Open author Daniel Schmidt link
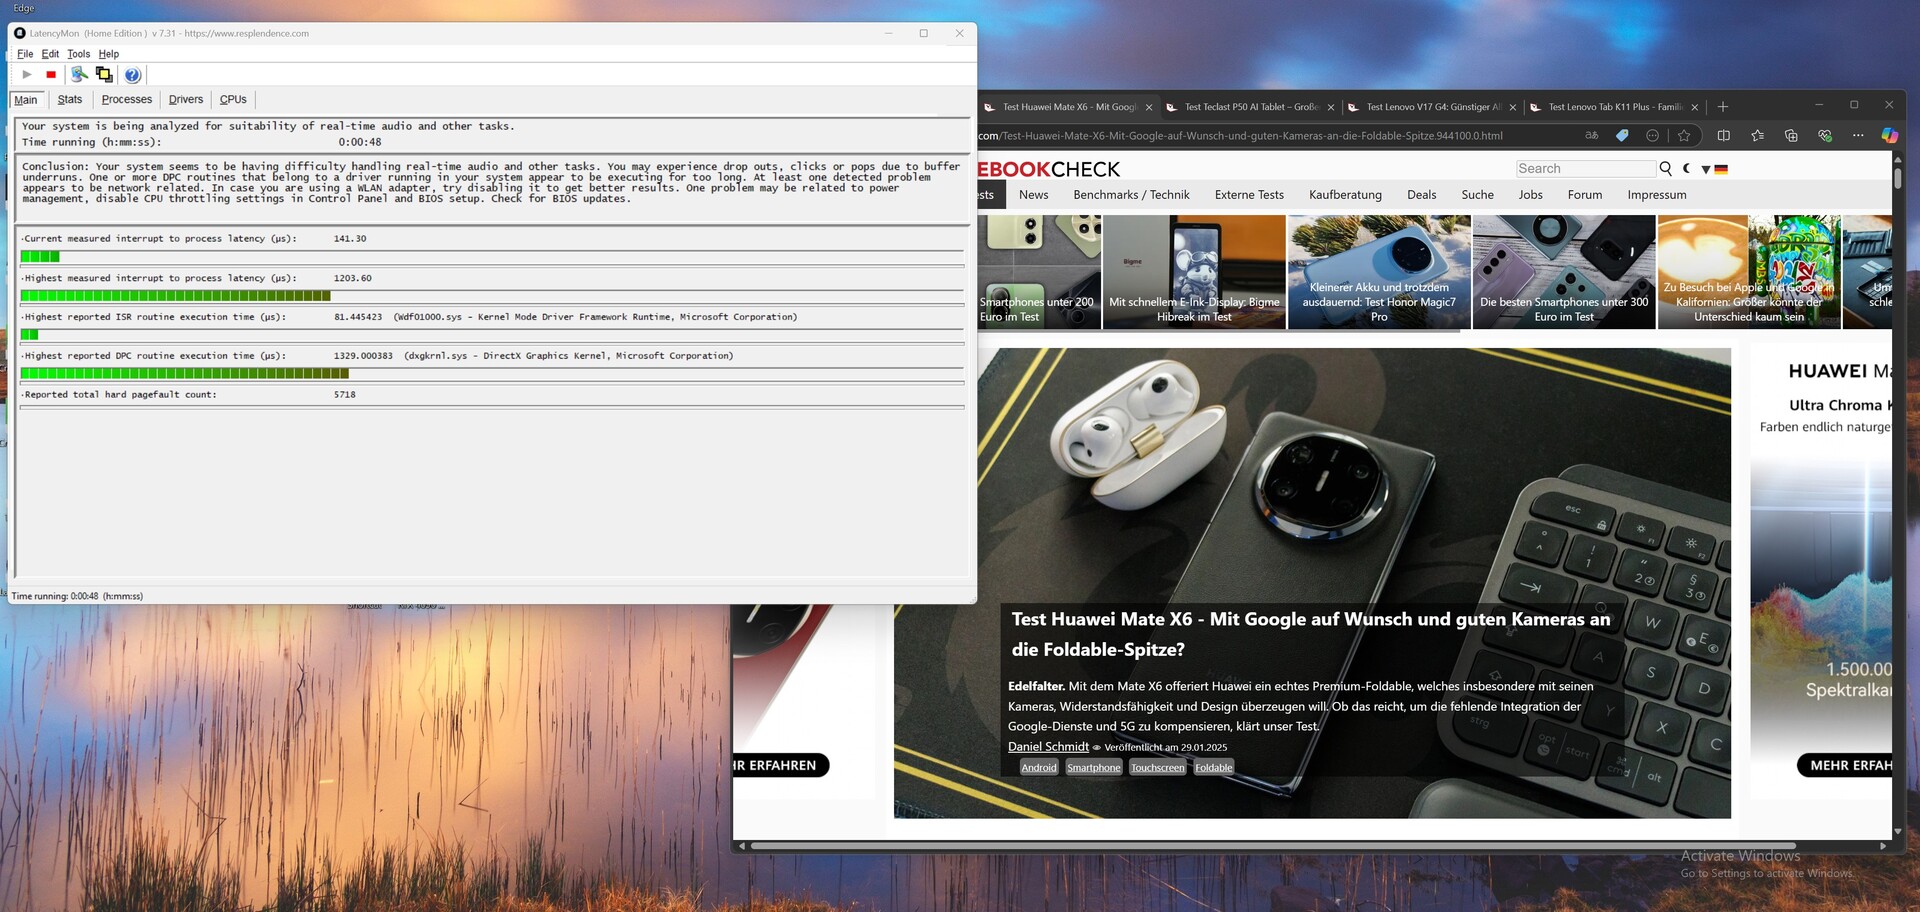This screenshot has width=1920, height=912. pyautogui.click(x=1048, y=747)
